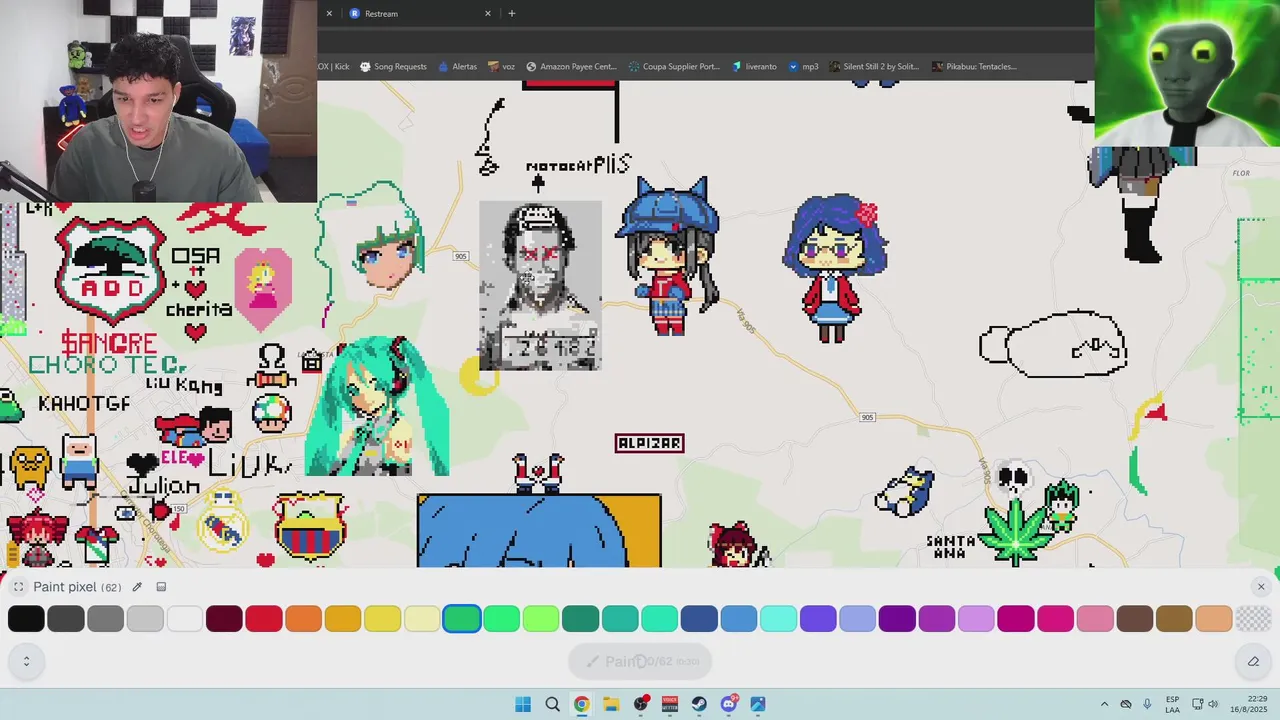Close the Paint pixel panel
This screenshot has height=720, width=1280.
coord(1261,587)
